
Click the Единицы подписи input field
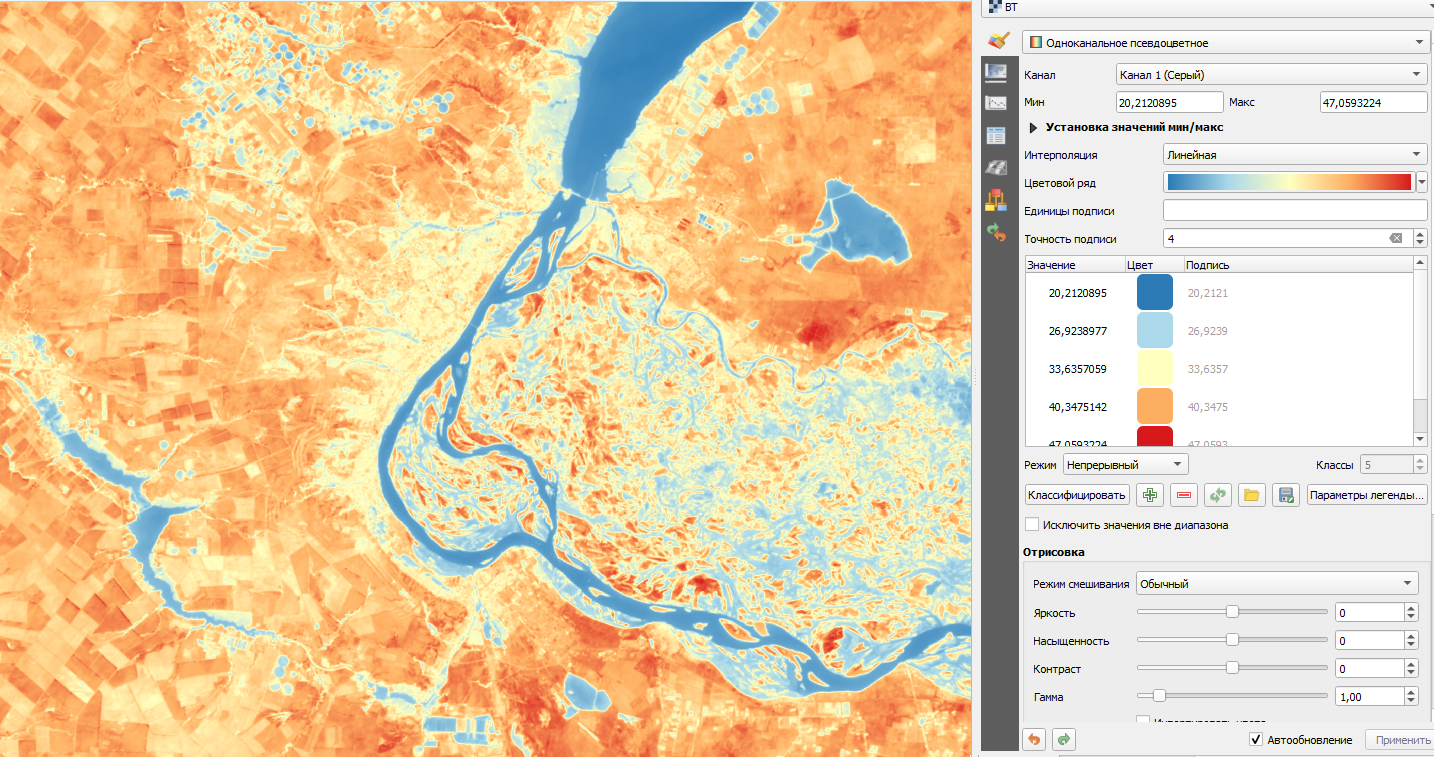pos(1295,210)
